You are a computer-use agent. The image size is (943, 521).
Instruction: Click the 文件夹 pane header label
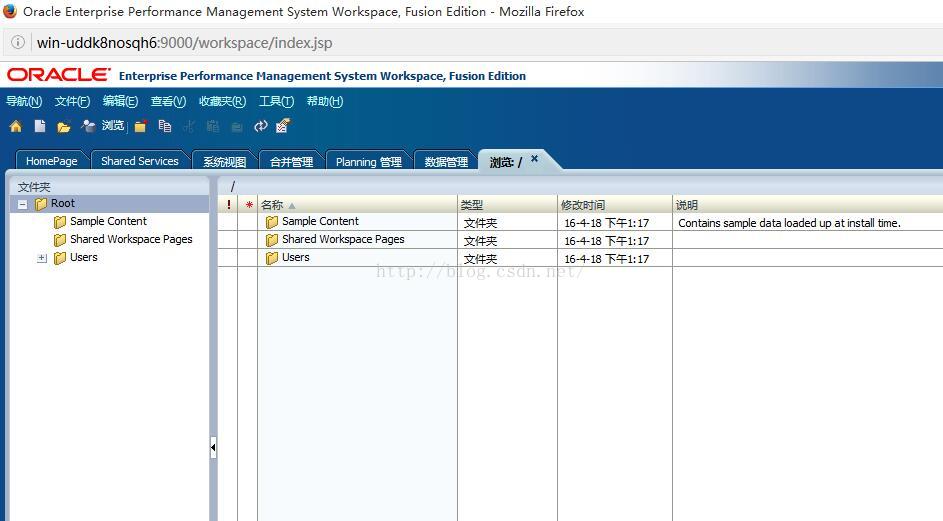[x=34, y=187]
